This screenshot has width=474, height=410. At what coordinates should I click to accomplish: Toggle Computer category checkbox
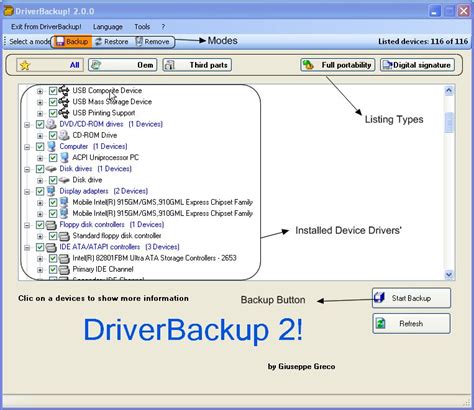40,147
